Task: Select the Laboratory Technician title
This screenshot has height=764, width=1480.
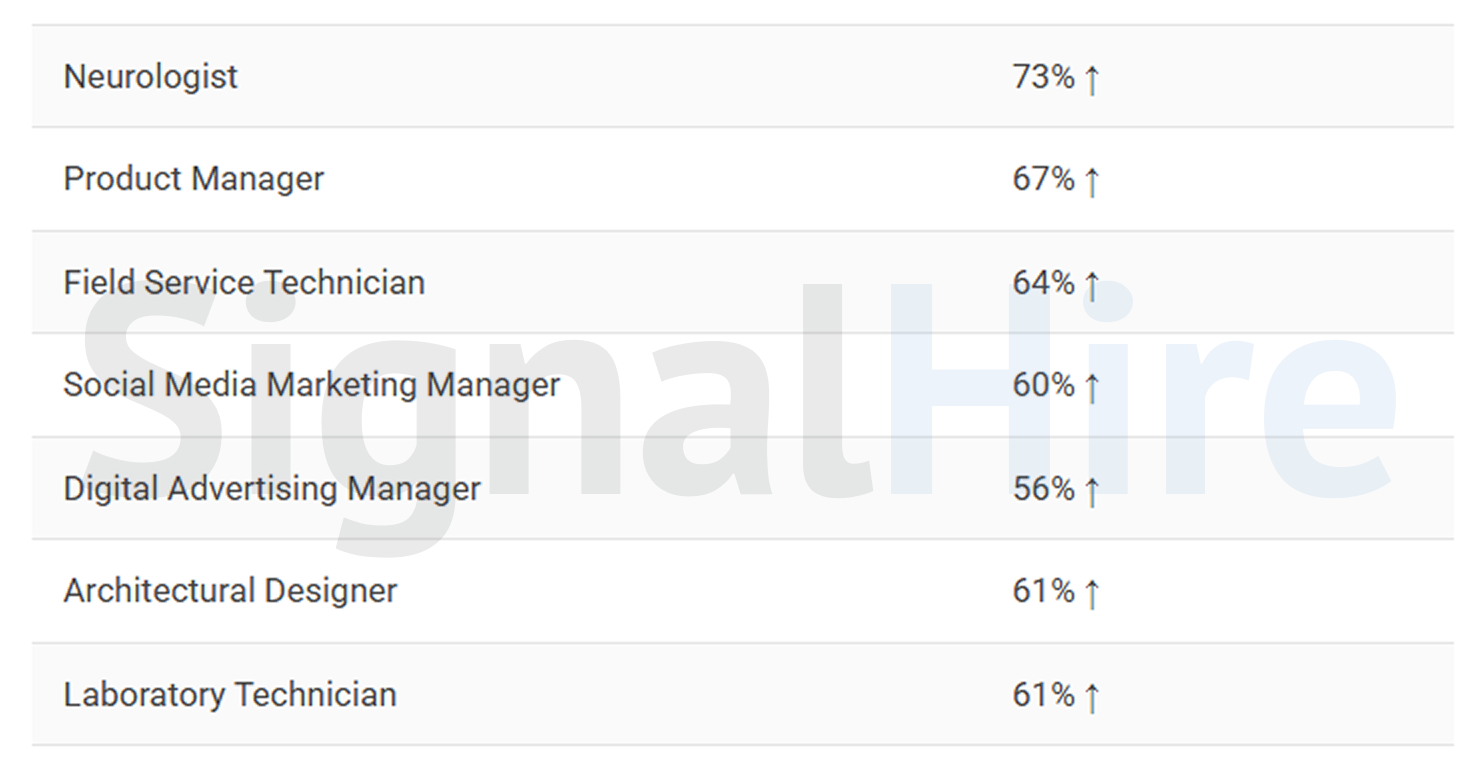Action: (x=230, y=695)
